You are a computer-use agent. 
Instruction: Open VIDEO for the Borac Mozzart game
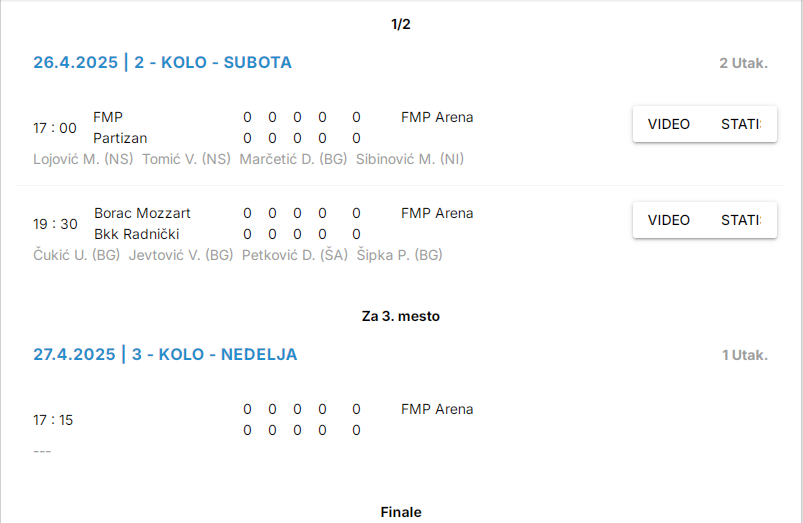(669, 220)
